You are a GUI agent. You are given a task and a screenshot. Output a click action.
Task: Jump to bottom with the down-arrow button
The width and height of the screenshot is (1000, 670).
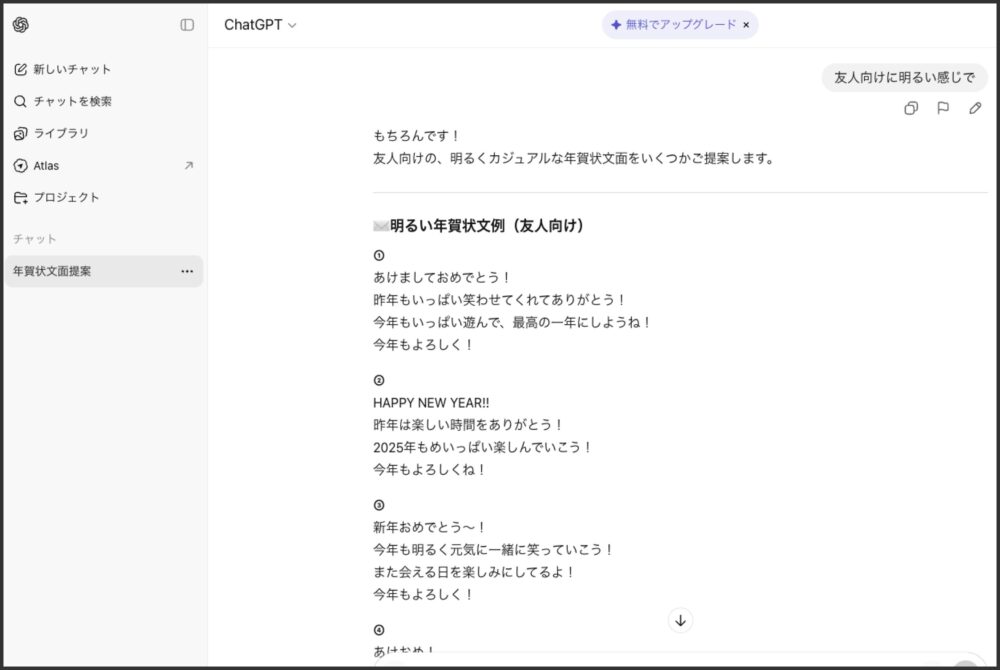point(680,620)
